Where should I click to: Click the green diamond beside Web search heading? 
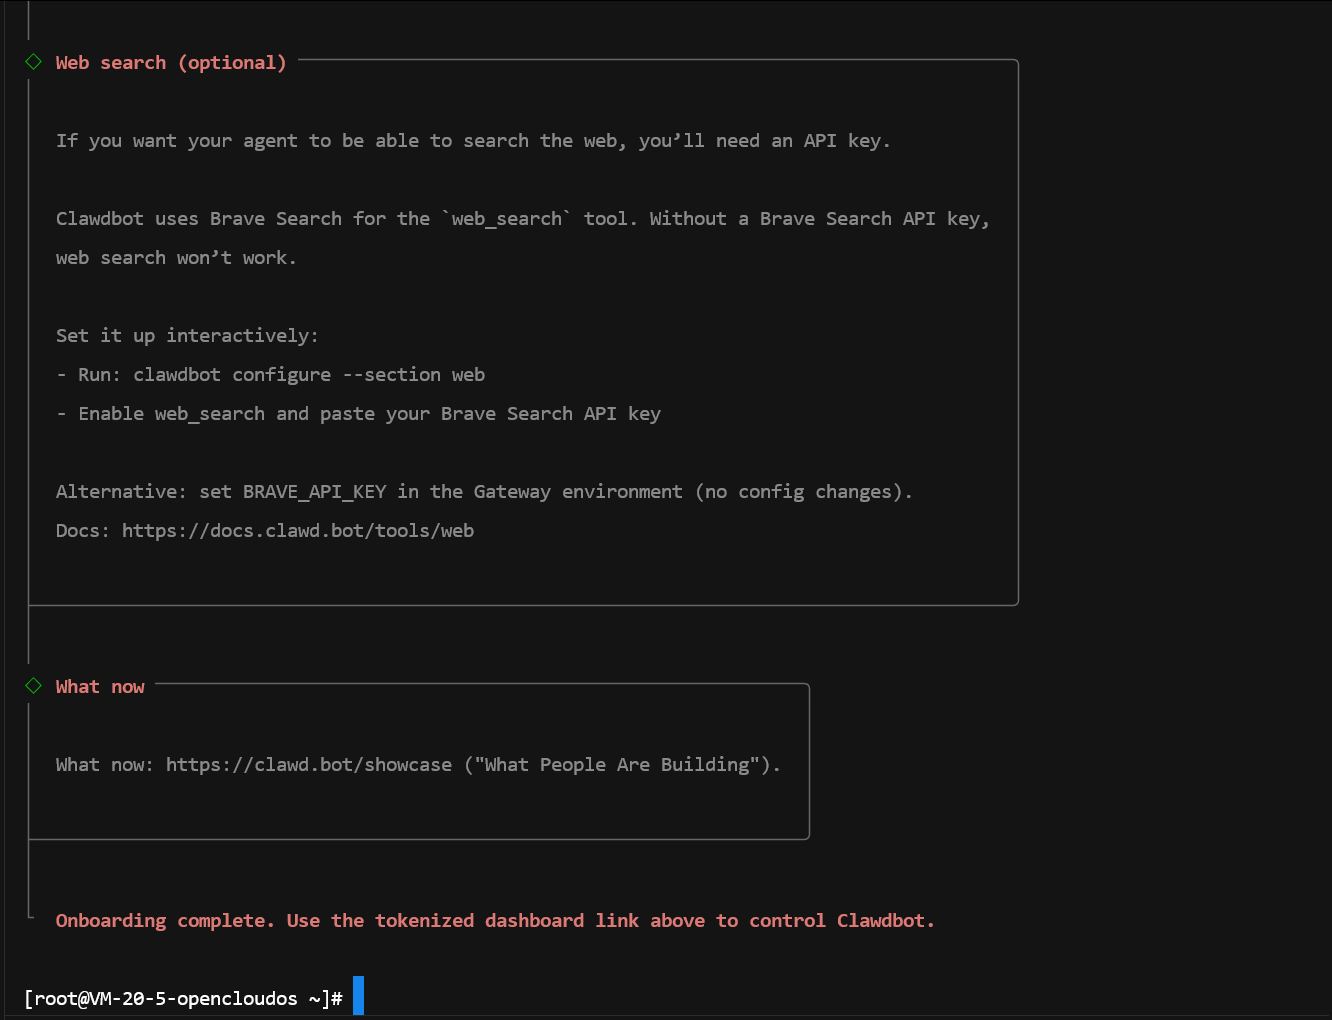pos(33,62)
